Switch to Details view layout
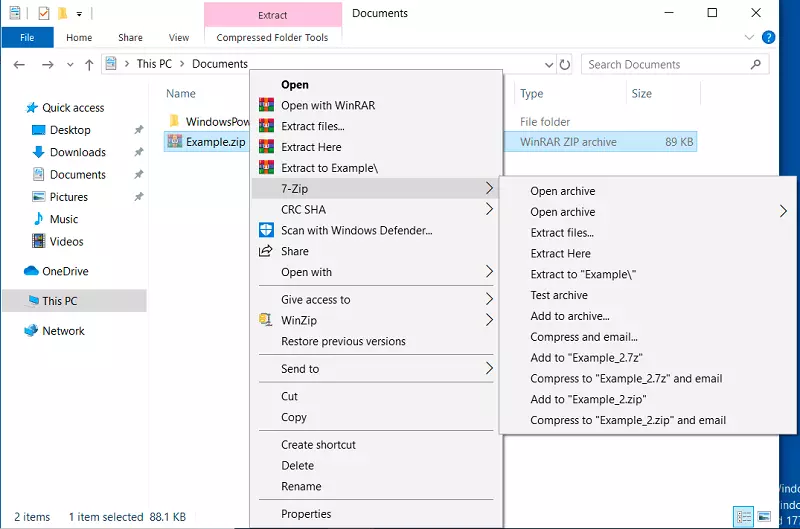Viewport: 800px width, 529px height. (x=744, y=517)
